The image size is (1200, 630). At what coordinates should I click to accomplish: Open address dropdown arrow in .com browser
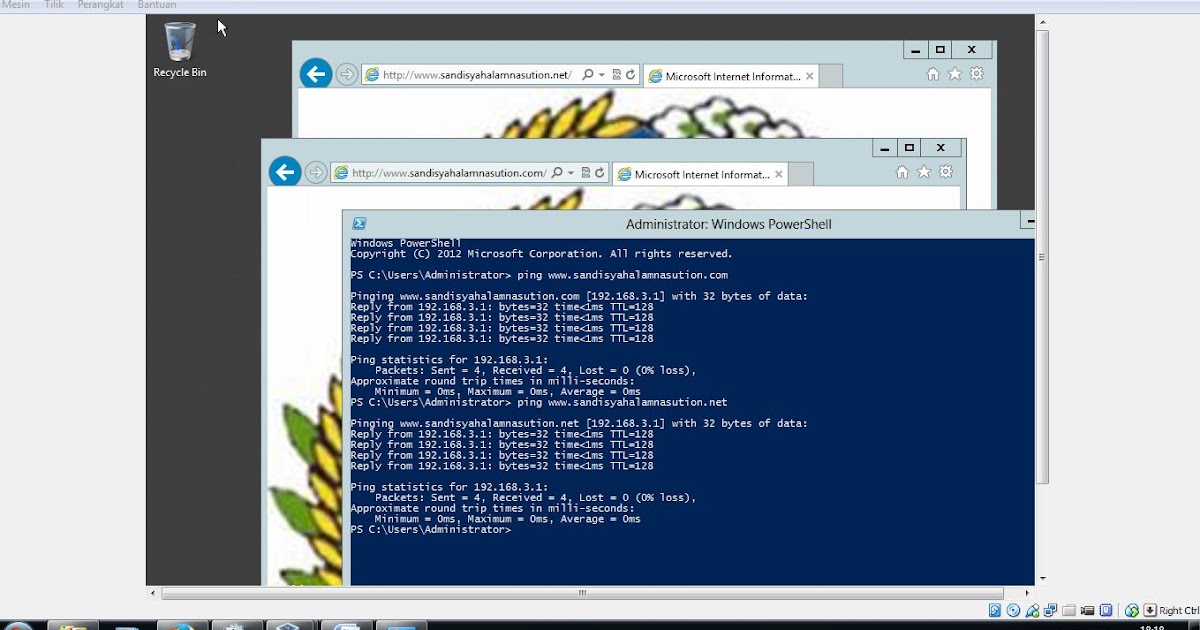[570, 173]
